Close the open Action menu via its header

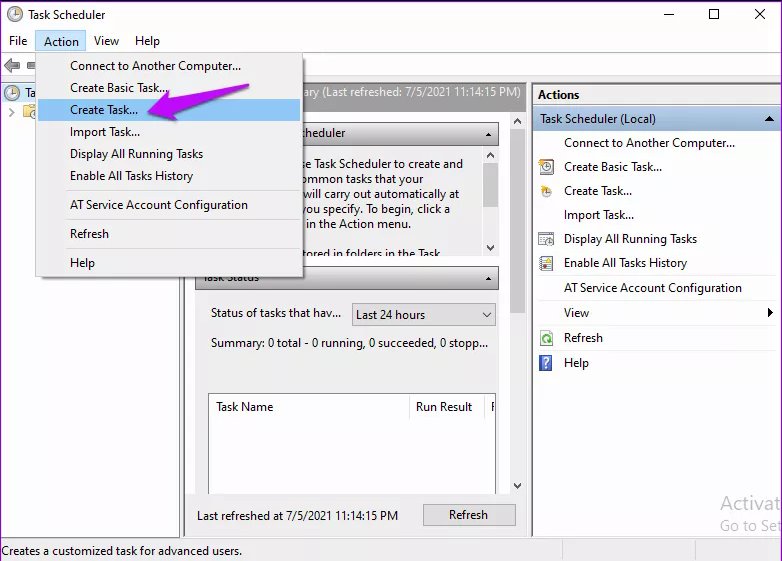click(x=61, y=41)
